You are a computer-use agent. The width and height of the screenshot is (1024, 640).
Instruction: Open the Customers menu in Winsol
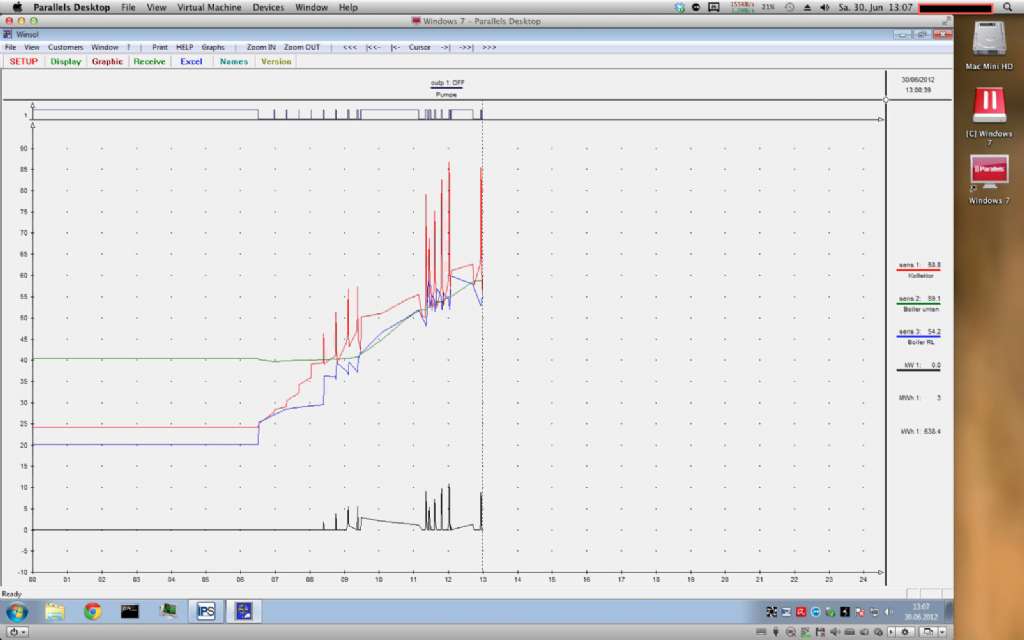66,47
